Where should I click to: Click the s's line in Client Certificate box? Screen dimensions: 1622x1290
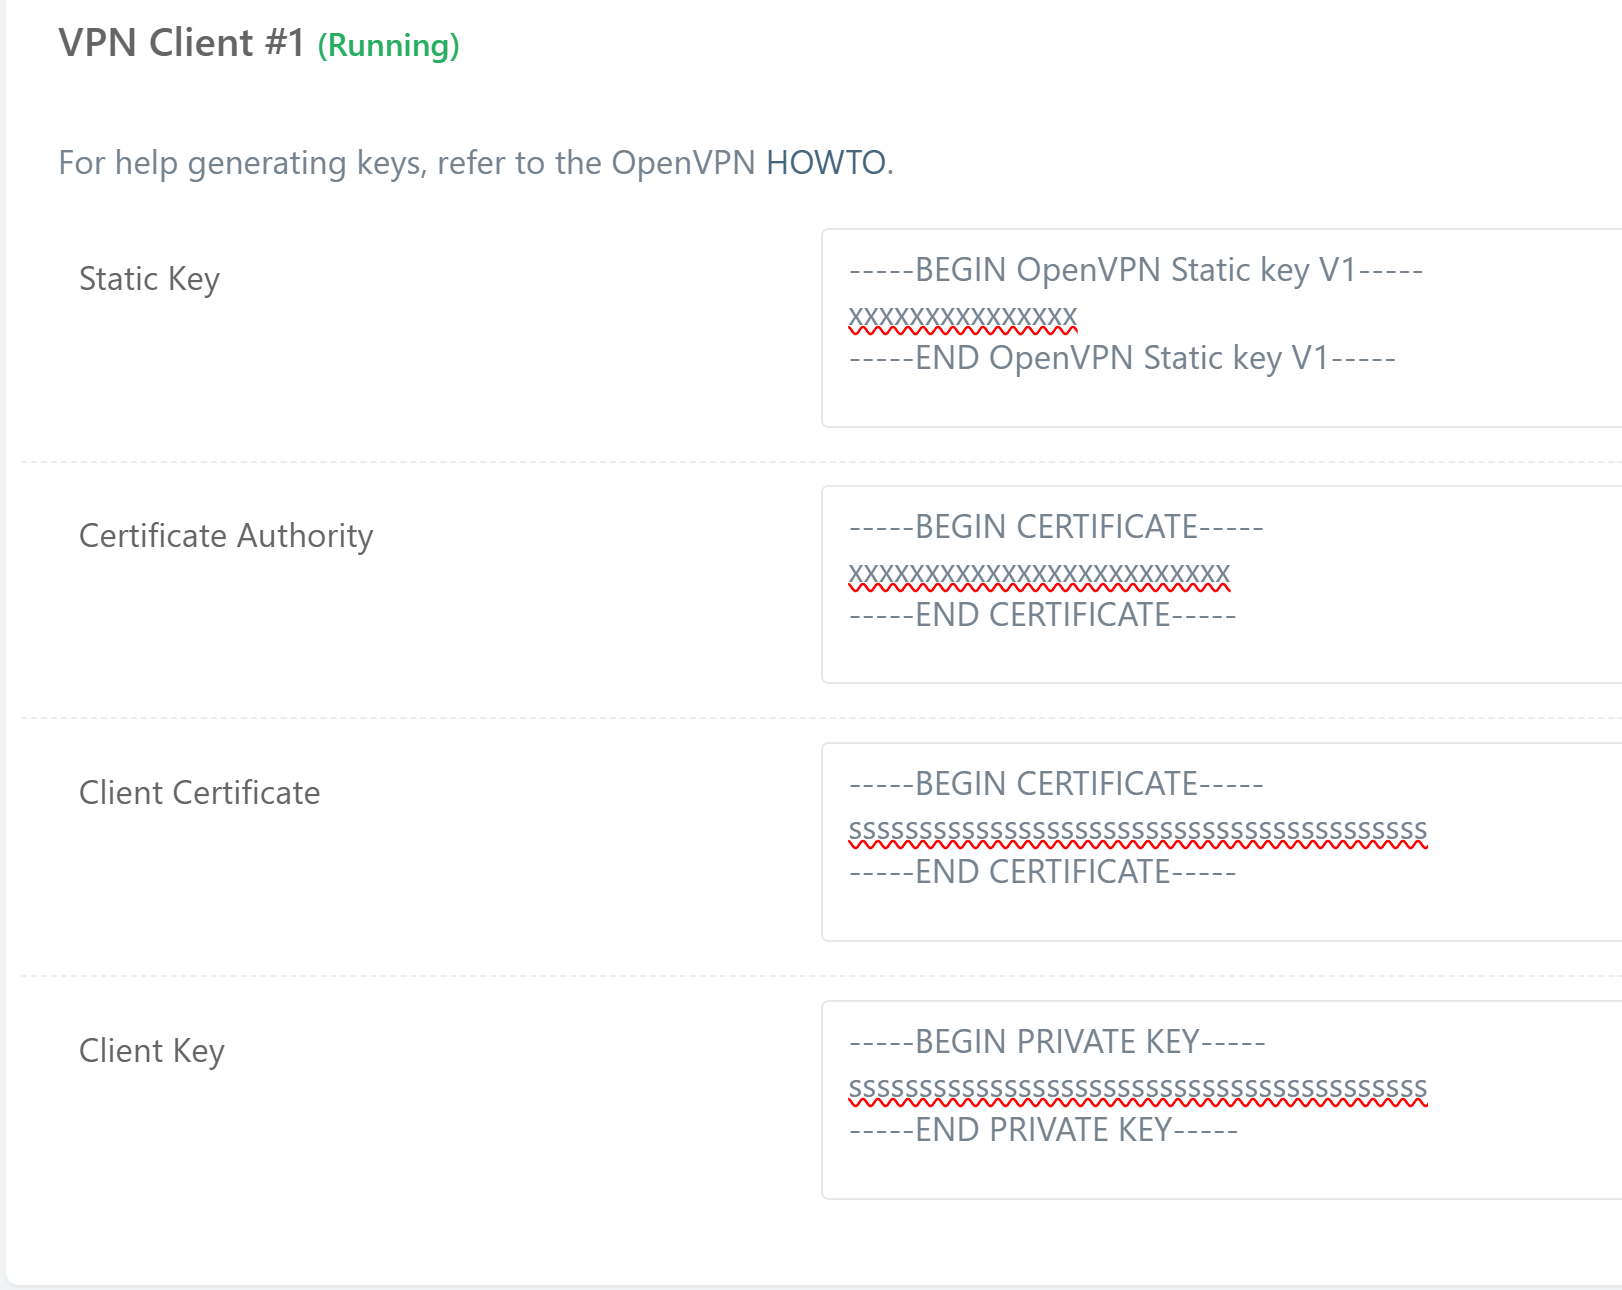(1137, 830)
